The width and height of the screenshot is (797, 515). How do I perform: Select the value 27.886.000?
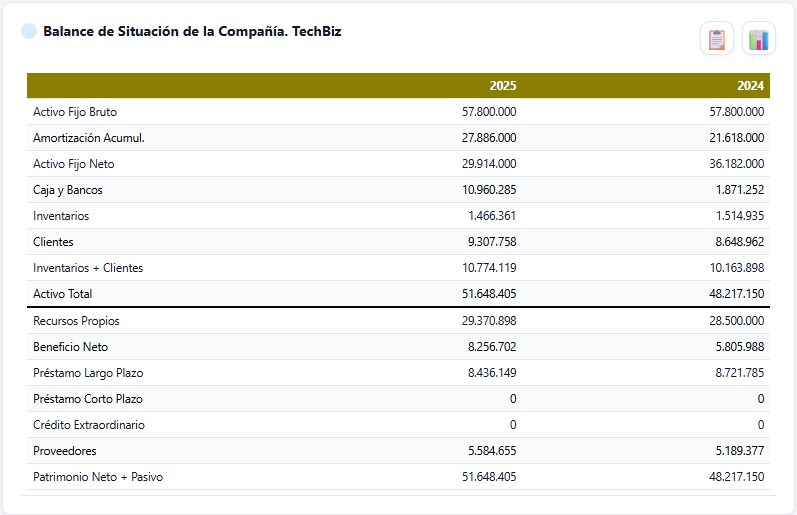[x=489, y=138]
